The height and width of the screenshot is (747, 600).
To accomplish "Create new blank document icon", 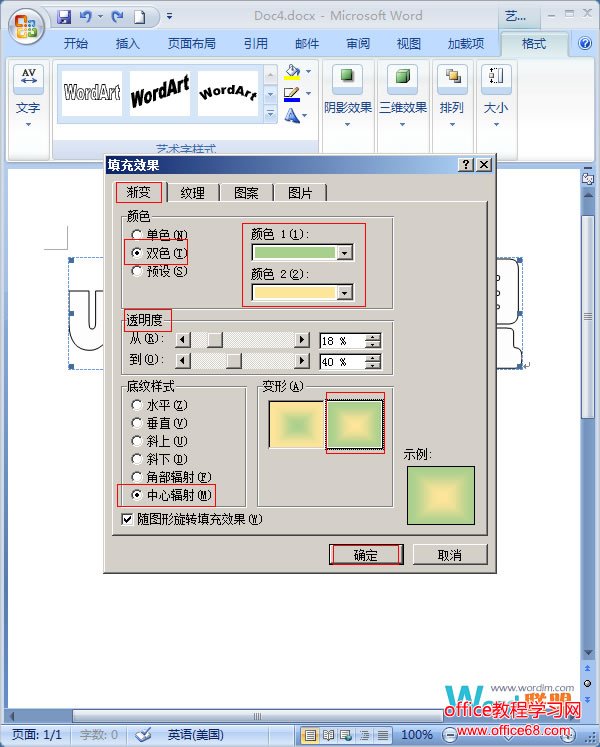I will click(x=139, y=17).
